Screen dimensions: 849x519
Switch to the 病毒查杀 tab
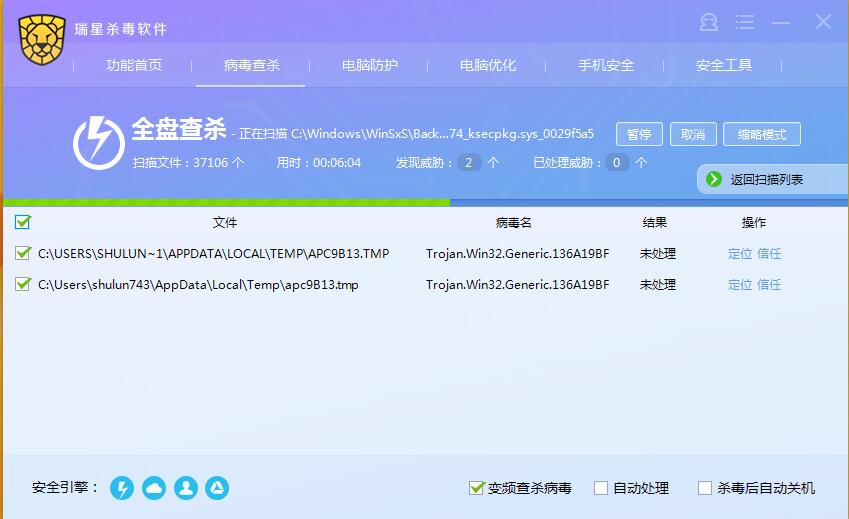coord(252,65)
